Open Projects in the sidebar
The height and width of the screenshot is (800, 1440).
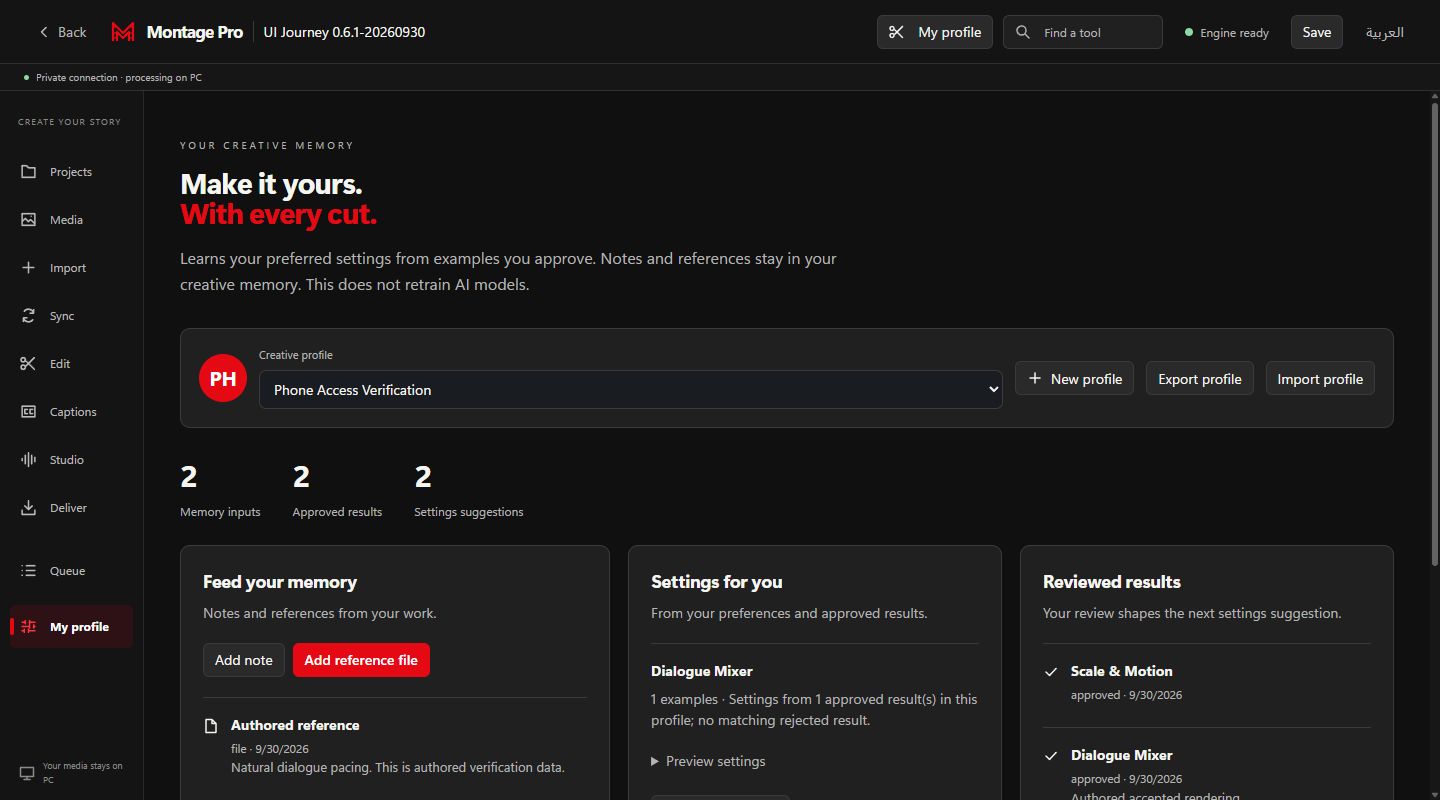point(71,172)
